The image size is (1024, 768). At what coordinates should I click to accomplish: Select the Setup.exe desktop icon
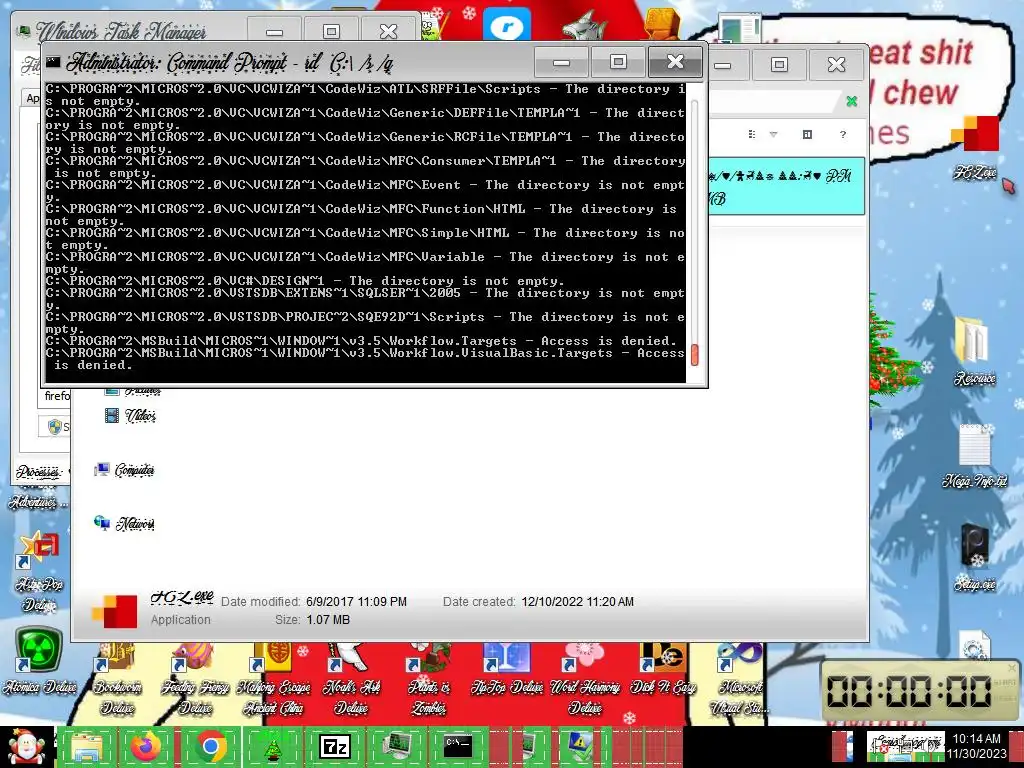coord(974,558)
